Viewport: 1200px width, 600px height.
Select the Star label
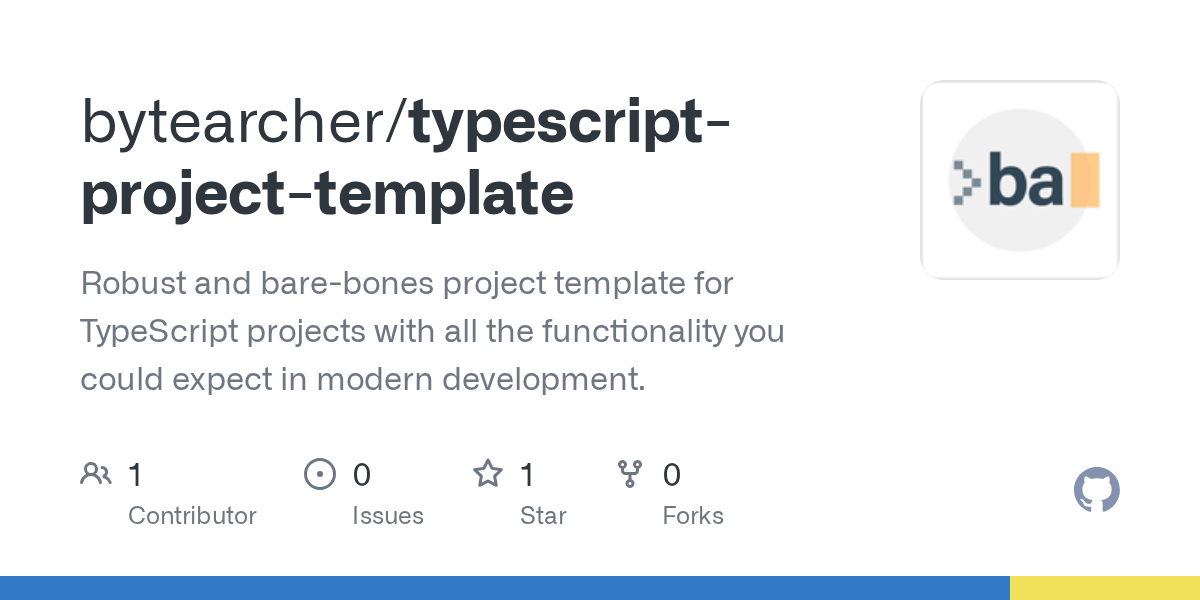[543, 516]
